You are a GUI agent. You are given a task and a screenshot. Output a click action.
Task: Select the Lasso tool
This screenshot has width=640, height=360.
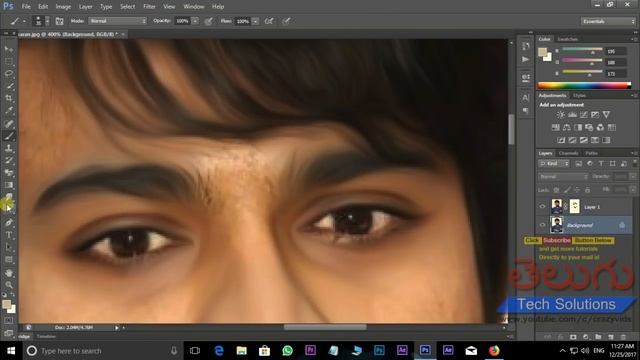click(x=9, y=73)
